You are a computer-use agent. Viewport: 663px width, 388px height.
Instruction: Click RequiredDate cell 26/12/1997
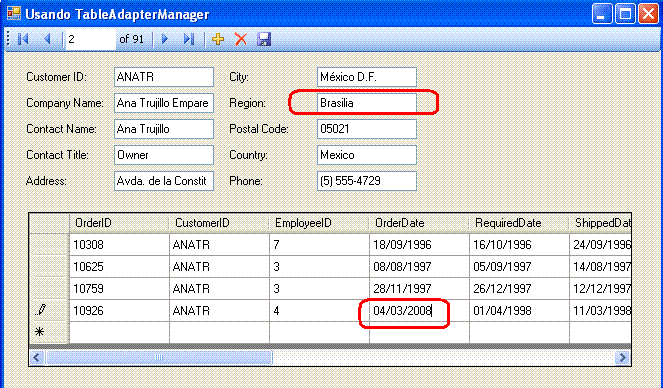coord(519,288)
